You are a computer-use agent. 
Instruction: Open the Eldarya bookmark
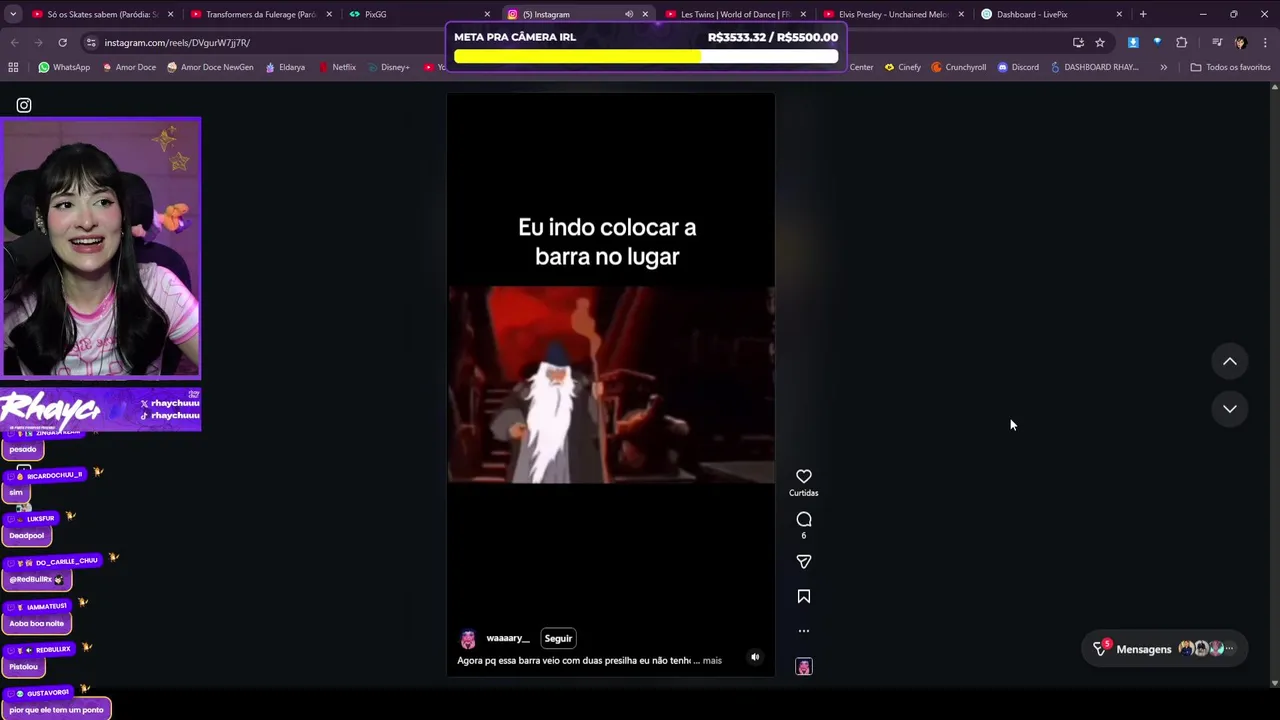tap(285, 67)
